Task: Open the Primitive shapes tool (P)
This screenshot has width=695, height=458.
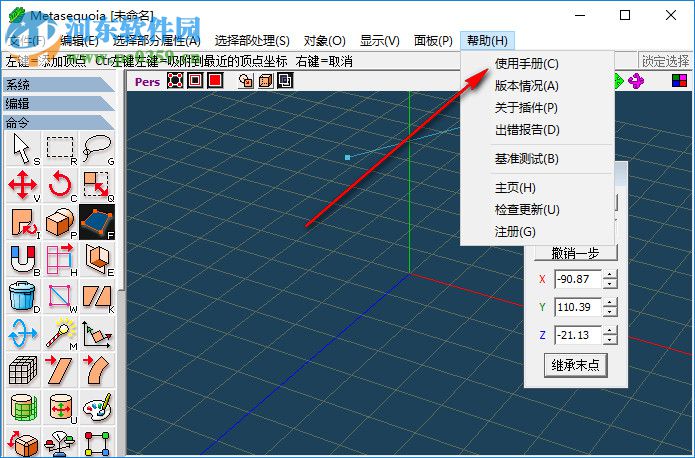Action: (x=60, y=222)
